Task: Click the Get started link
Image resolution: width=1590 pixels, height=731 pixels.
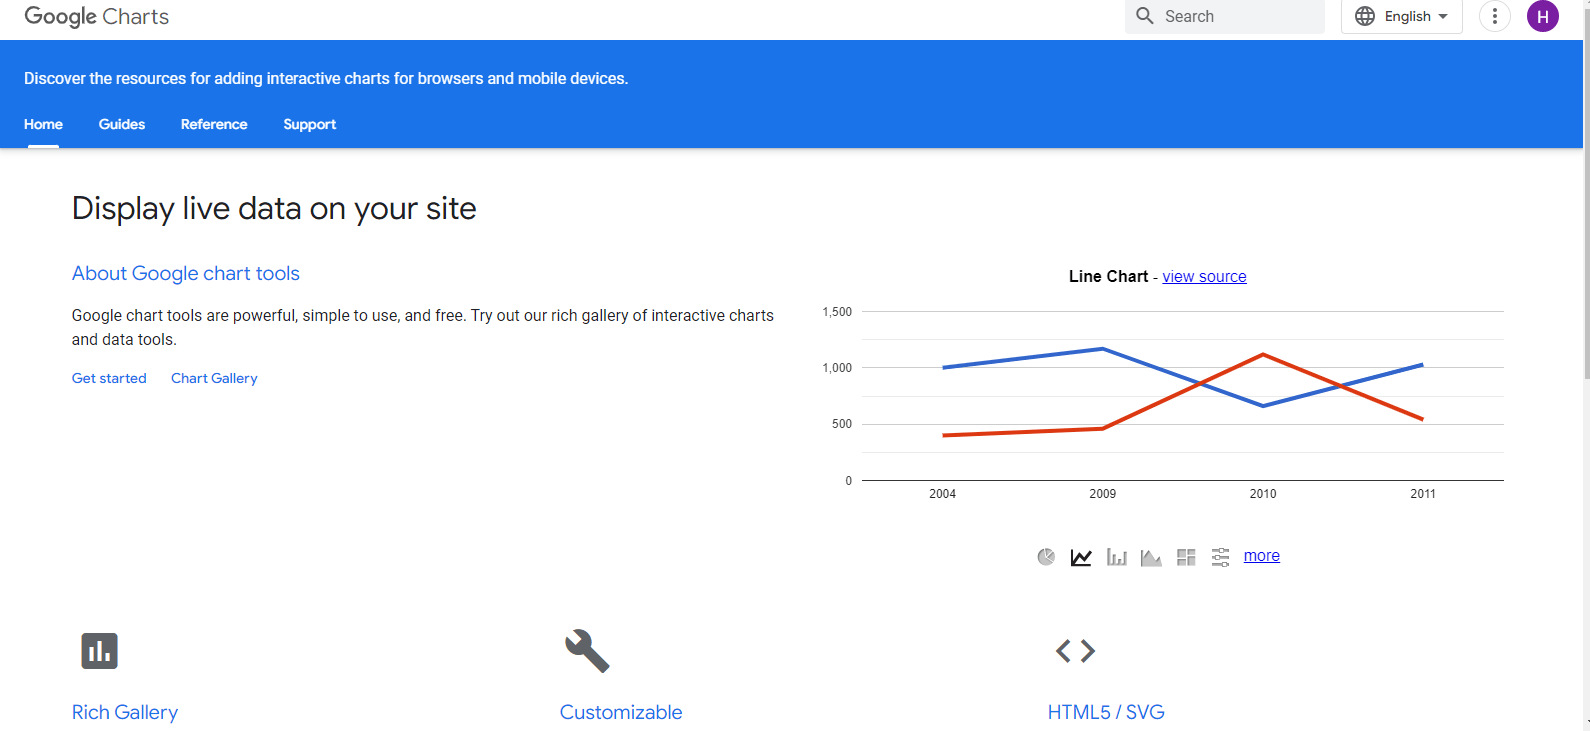Action: [108, 378]
